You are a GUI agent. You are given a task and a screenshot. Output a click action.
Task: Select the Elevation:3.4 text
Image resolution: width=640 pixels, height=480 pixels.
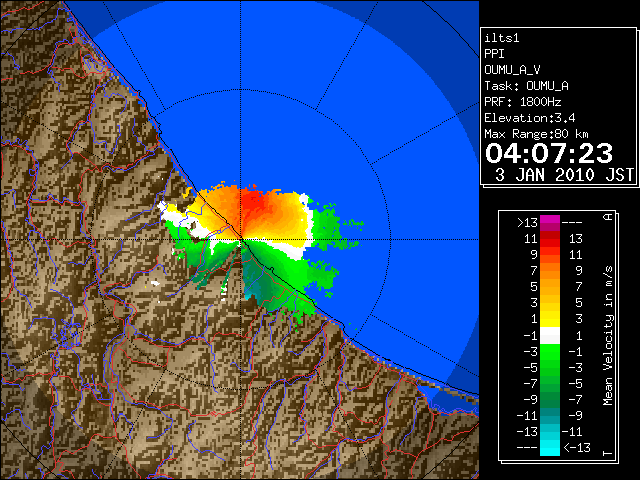point(530,118)
